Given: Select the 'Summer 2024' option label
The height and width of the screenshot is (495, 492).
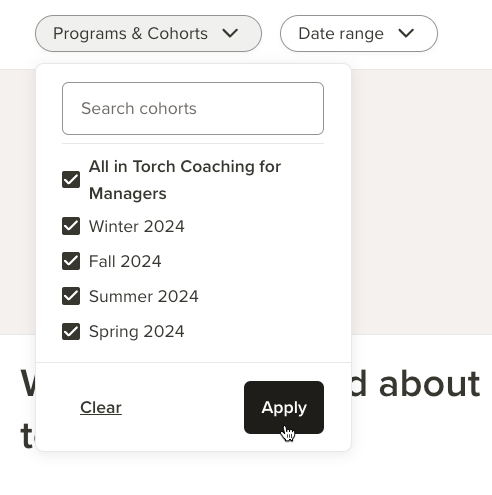Looking at the screenshot, I should [x=144, y=296].
